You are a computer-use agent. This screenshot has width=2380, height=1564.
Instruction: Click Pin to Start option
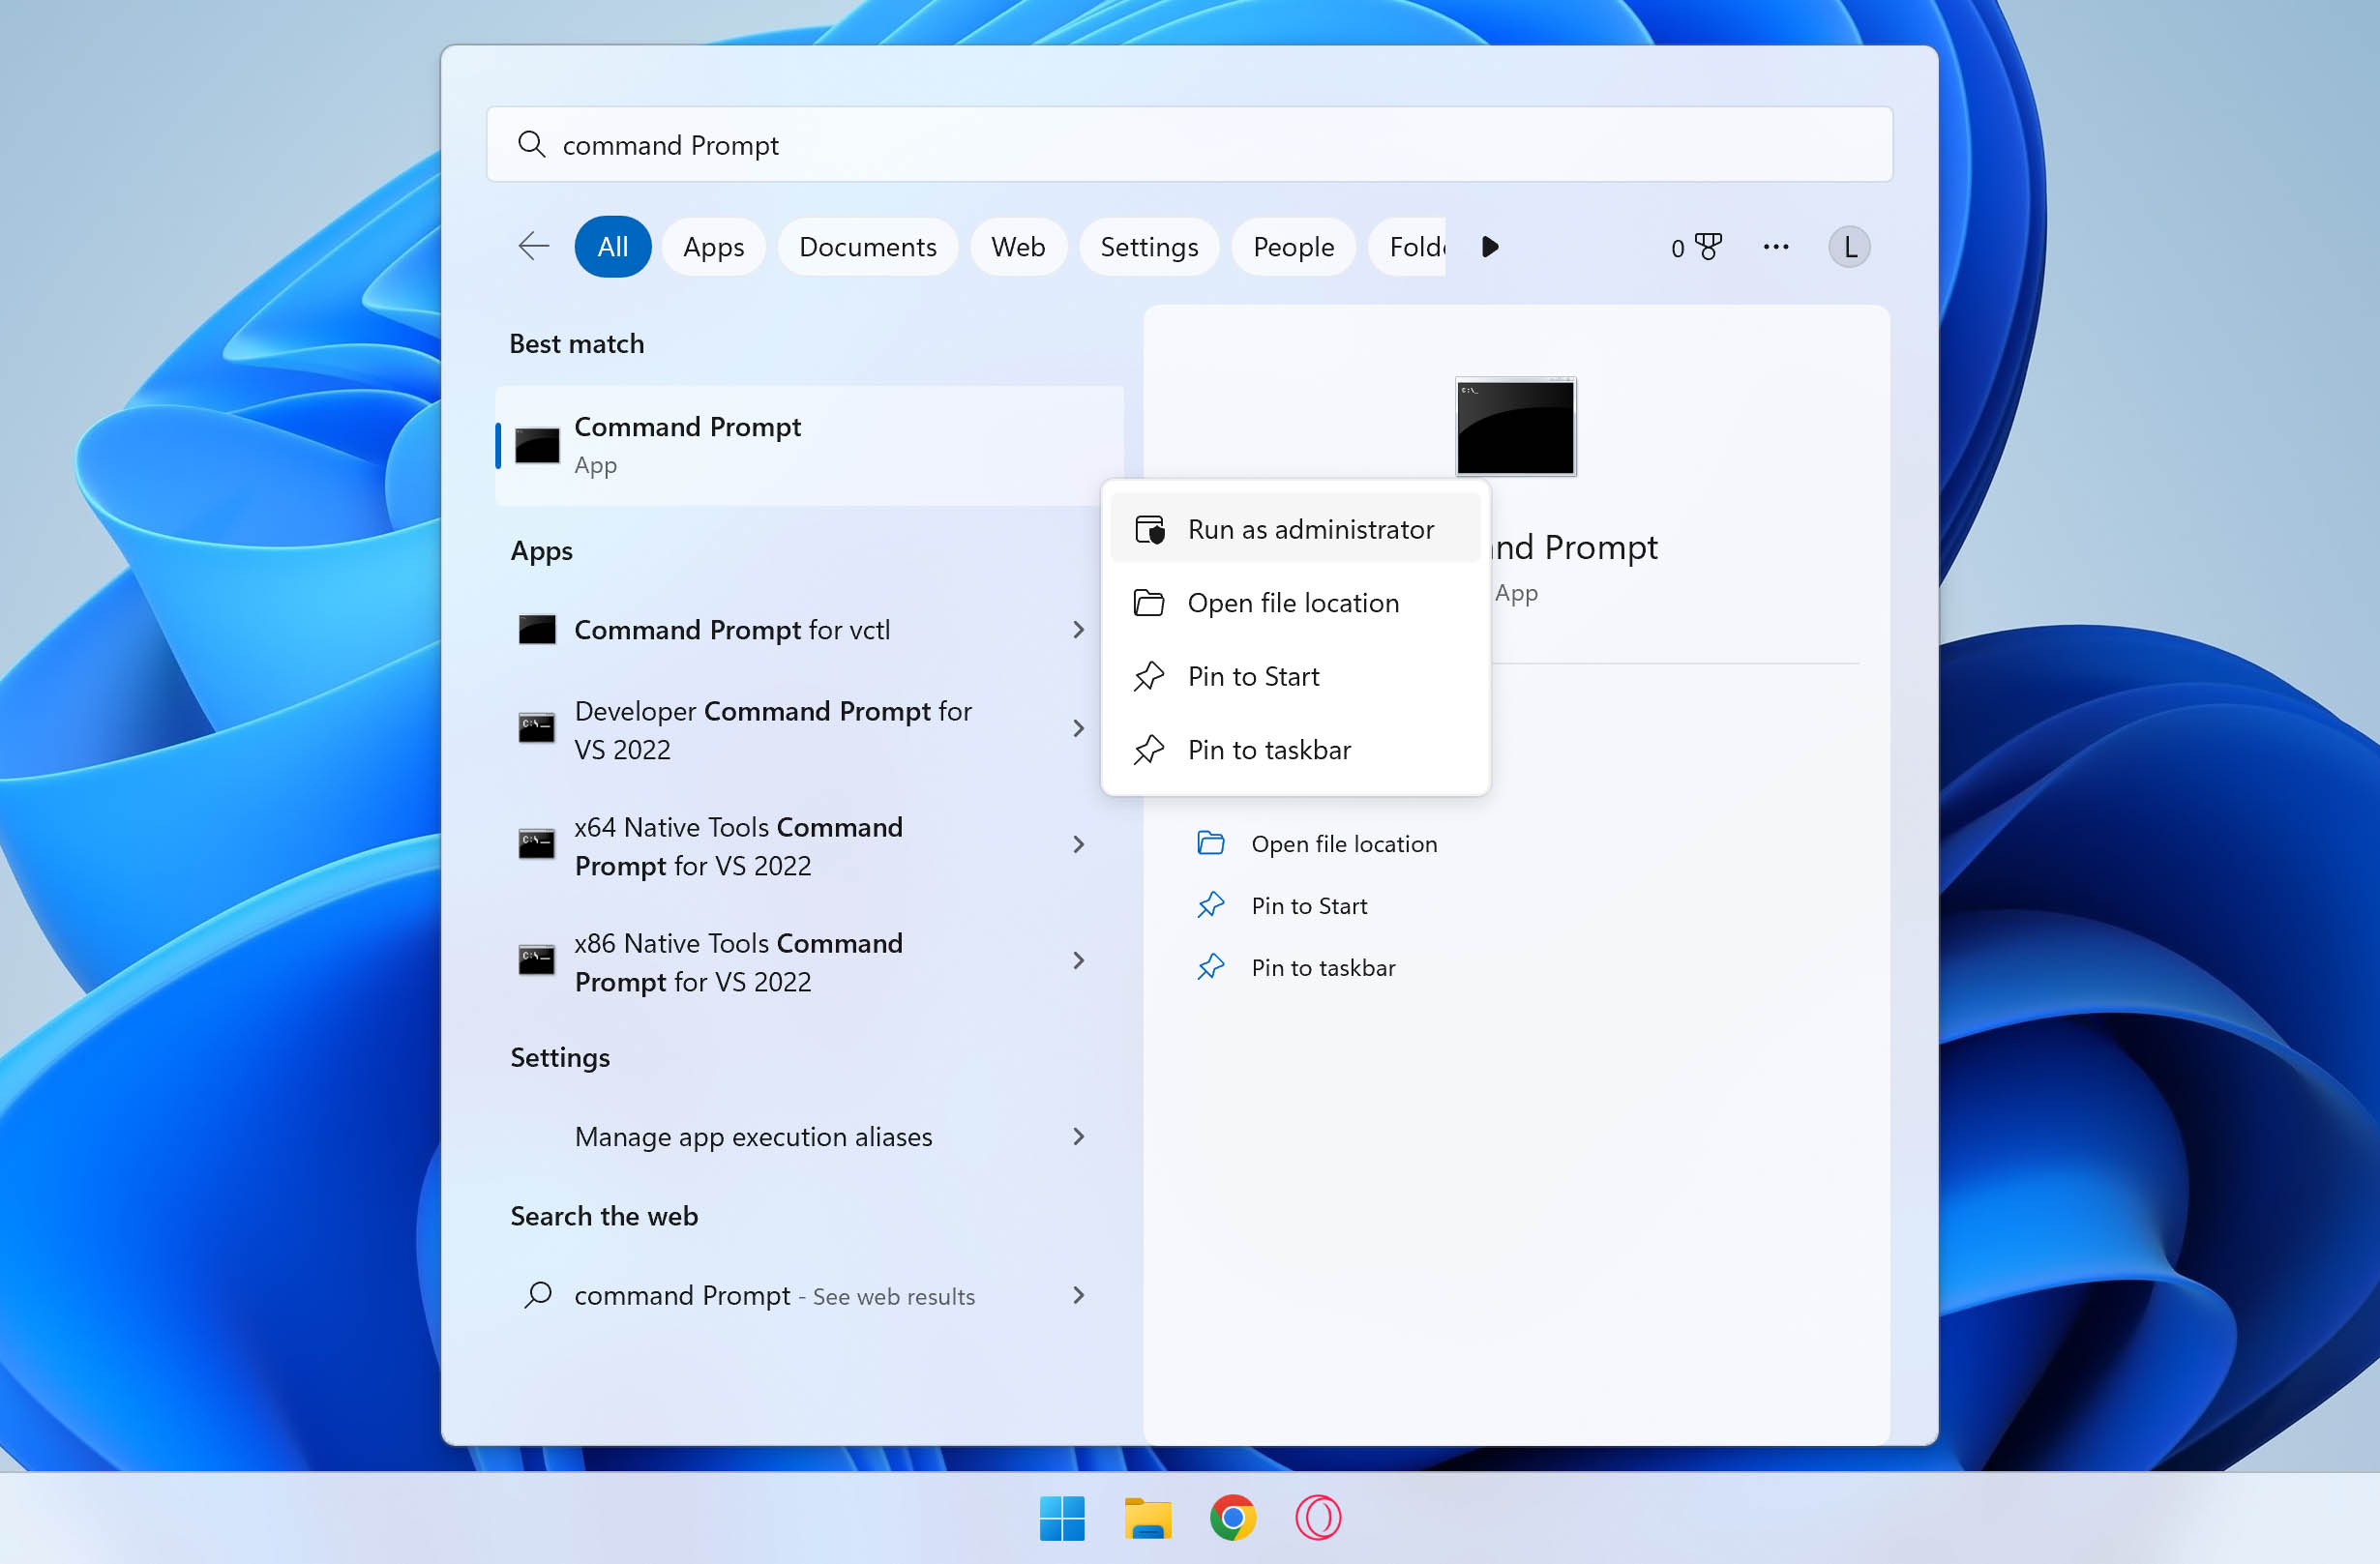[1252, 675]
